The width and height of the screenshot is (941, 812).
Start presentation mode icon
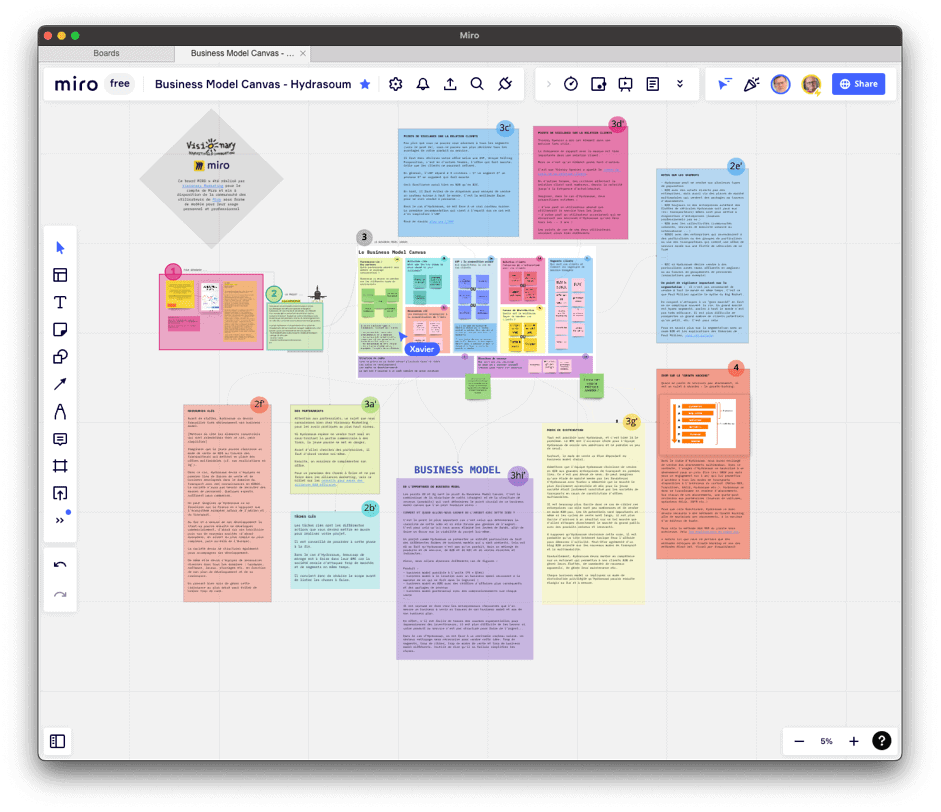[625, 84]
